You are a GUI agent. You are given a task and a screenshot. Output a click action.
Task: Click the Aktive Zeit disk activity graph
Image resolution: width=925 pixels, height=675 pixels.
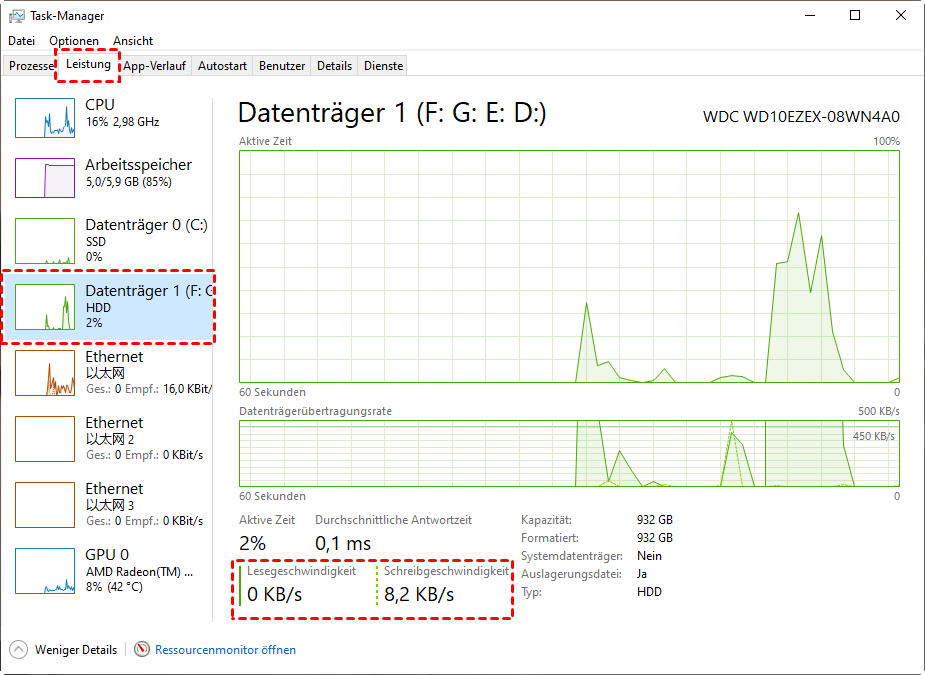coord(569,266)
